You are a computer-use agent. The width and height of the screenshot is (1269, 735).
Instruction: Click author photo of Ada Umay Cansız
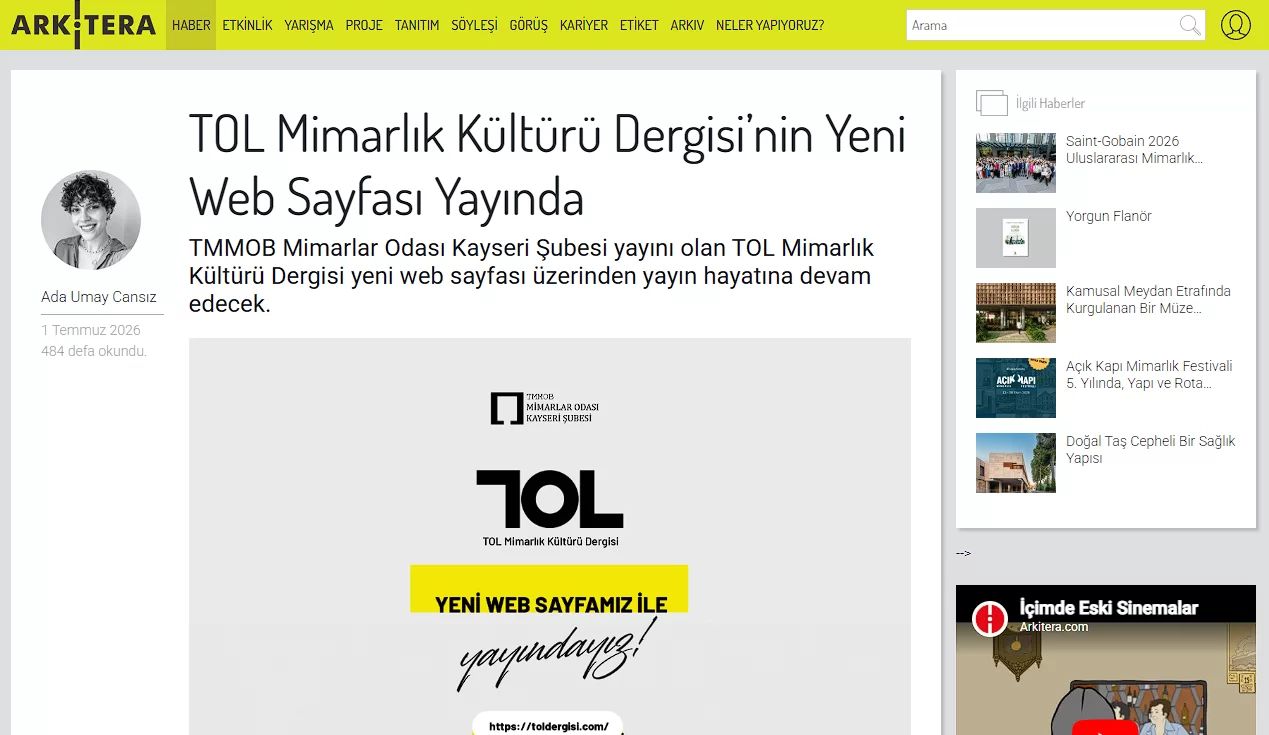(x=91, y=220)
